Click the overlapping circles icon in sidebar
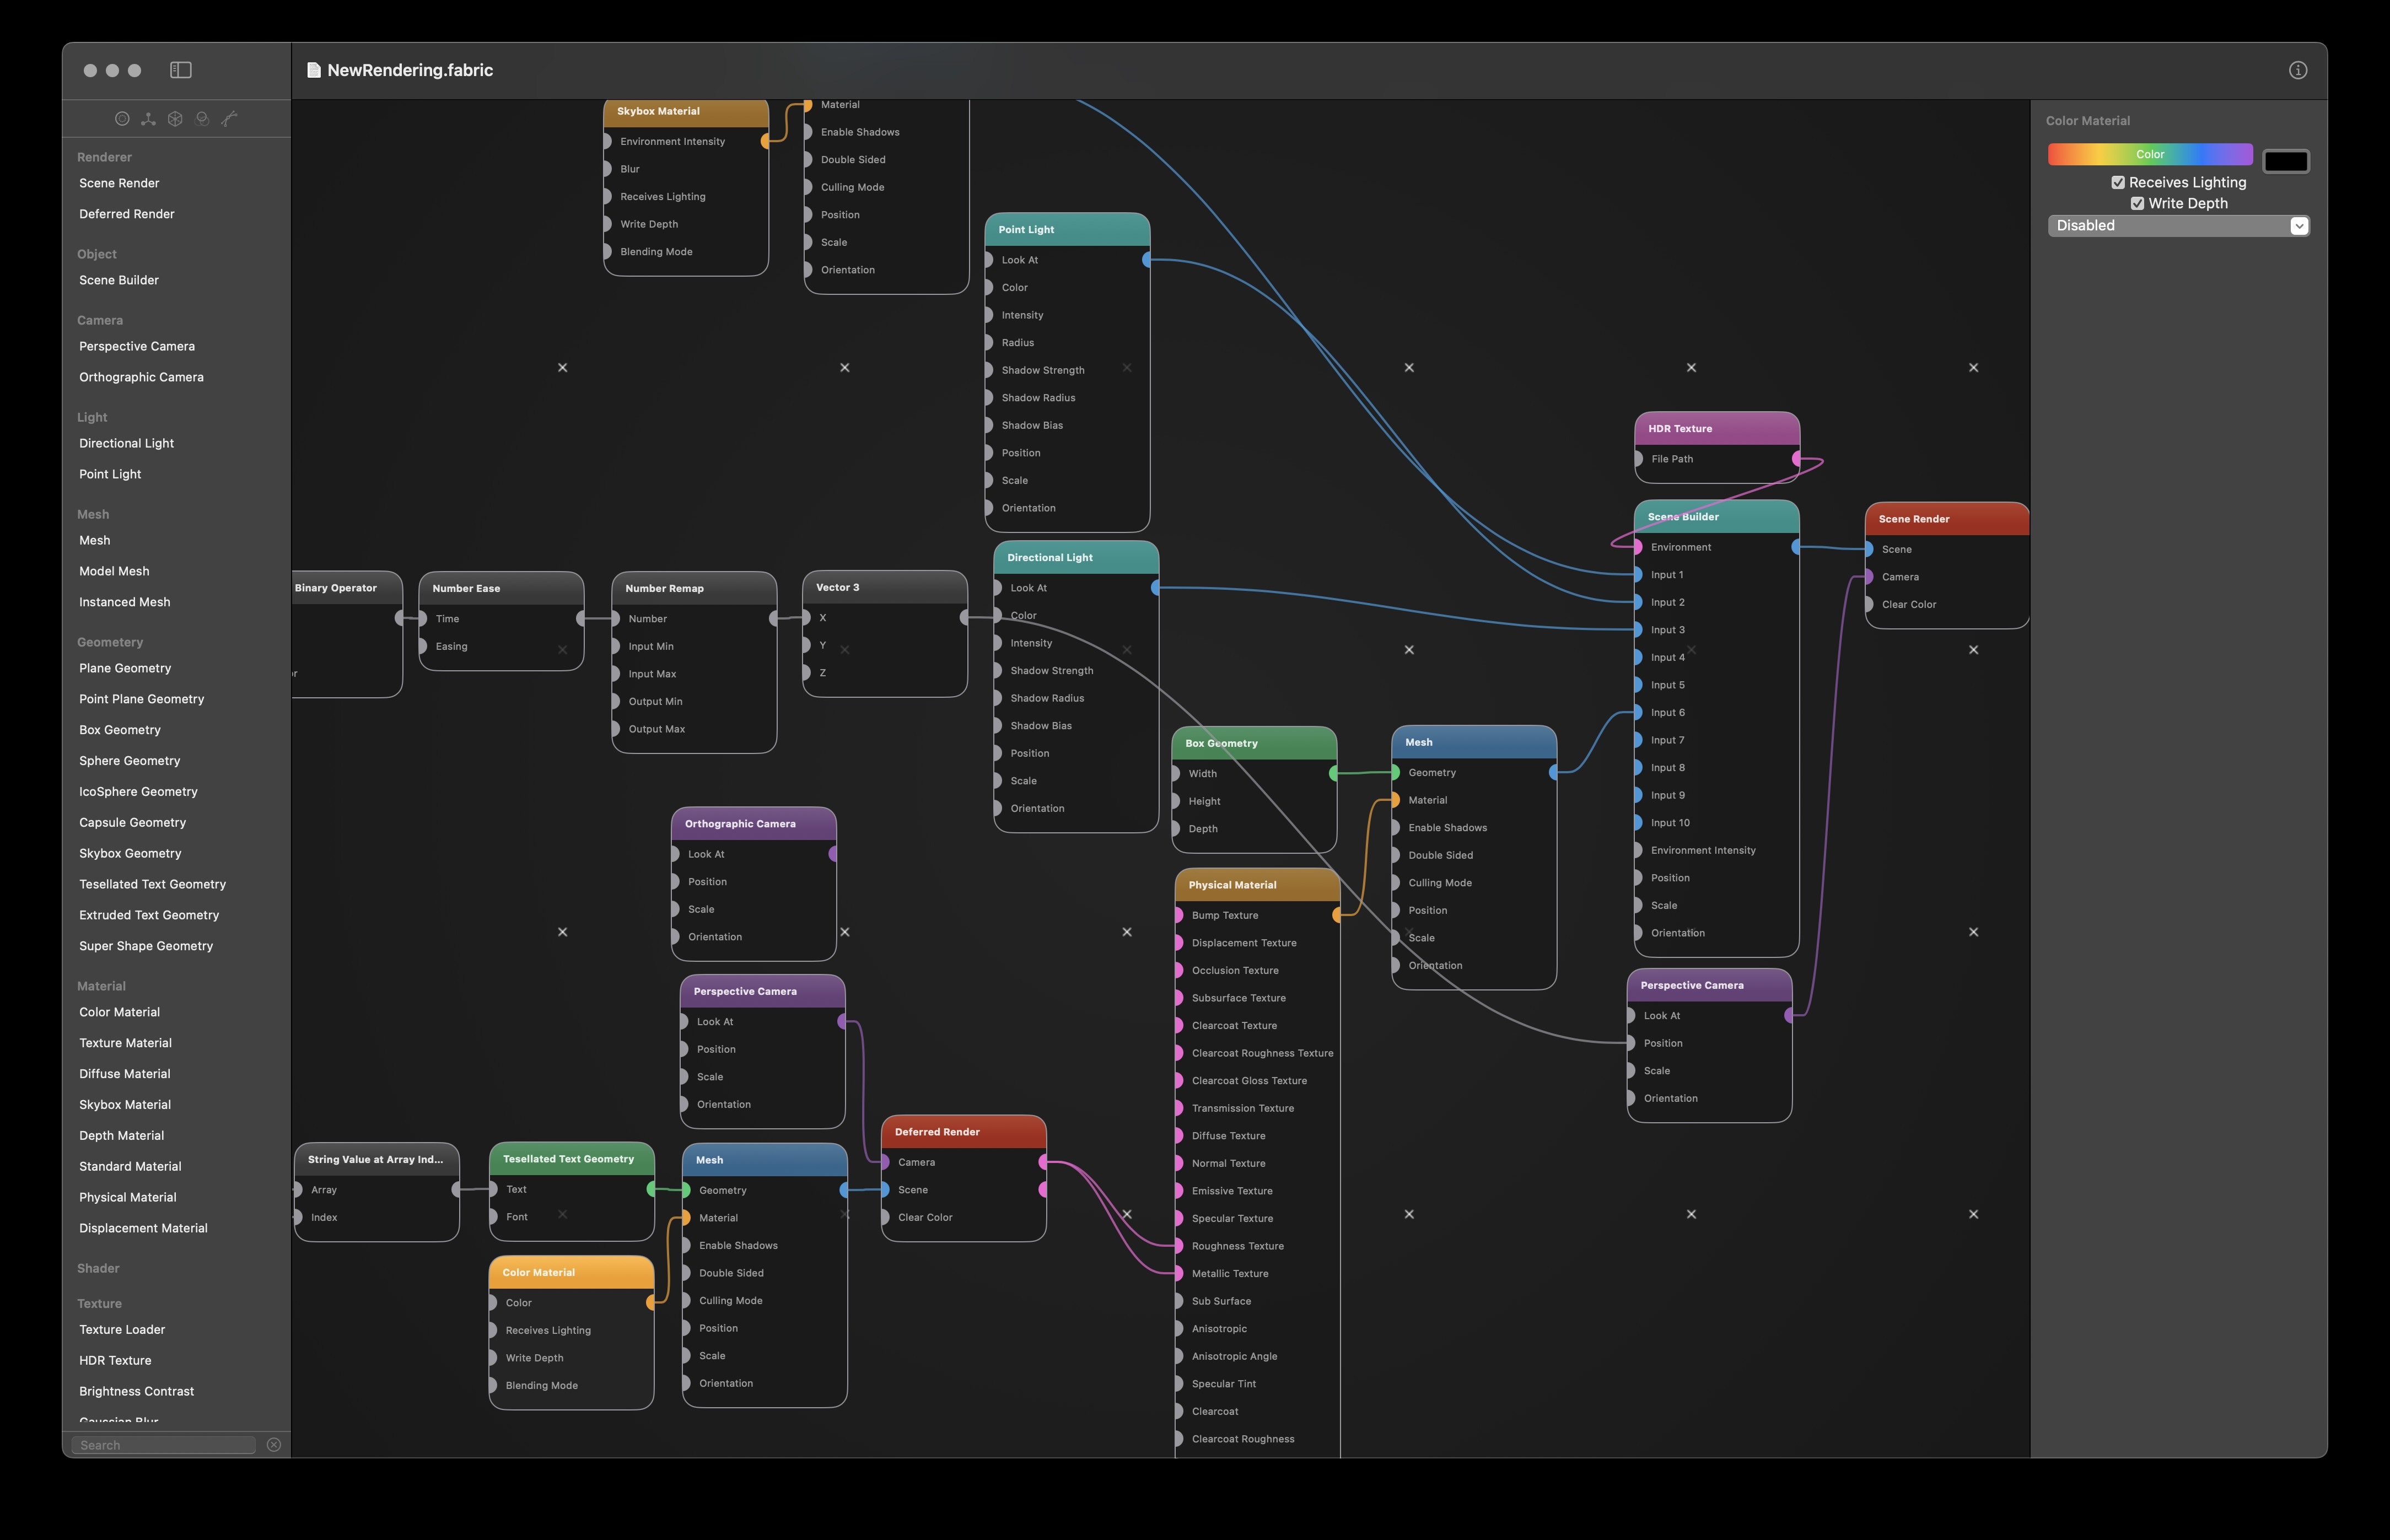Screen dimensions: 2390x1540 pos(202,119)
